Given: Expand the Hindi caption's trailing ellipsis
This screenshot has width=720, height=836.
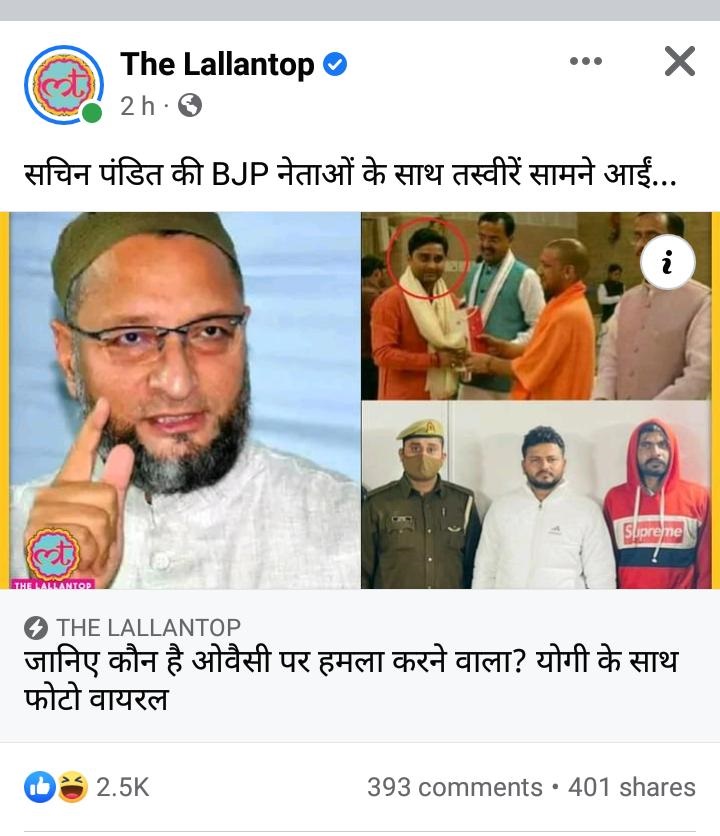Looking at the screenshot, I should click(664, 179).
